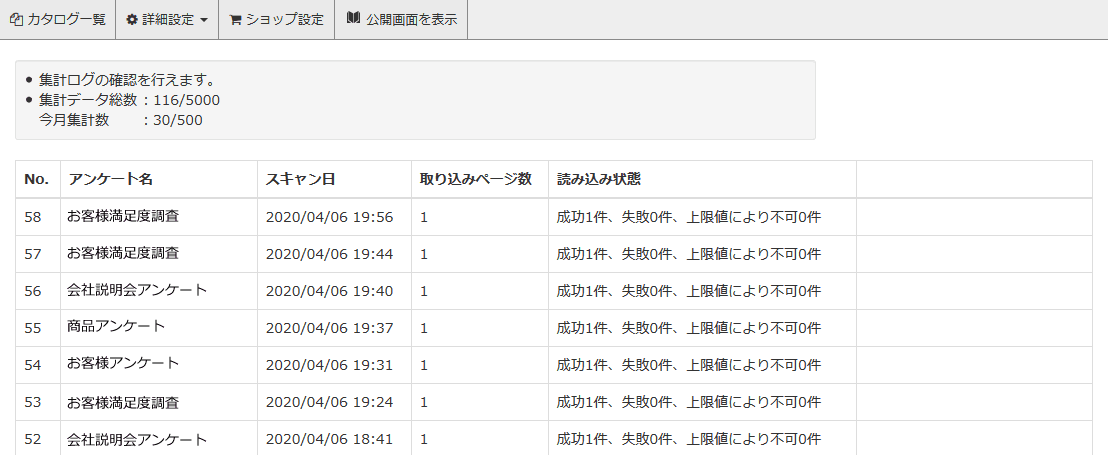Select row 56 会社説明会アンケート

pyautogui.click(x=137, y=291)
